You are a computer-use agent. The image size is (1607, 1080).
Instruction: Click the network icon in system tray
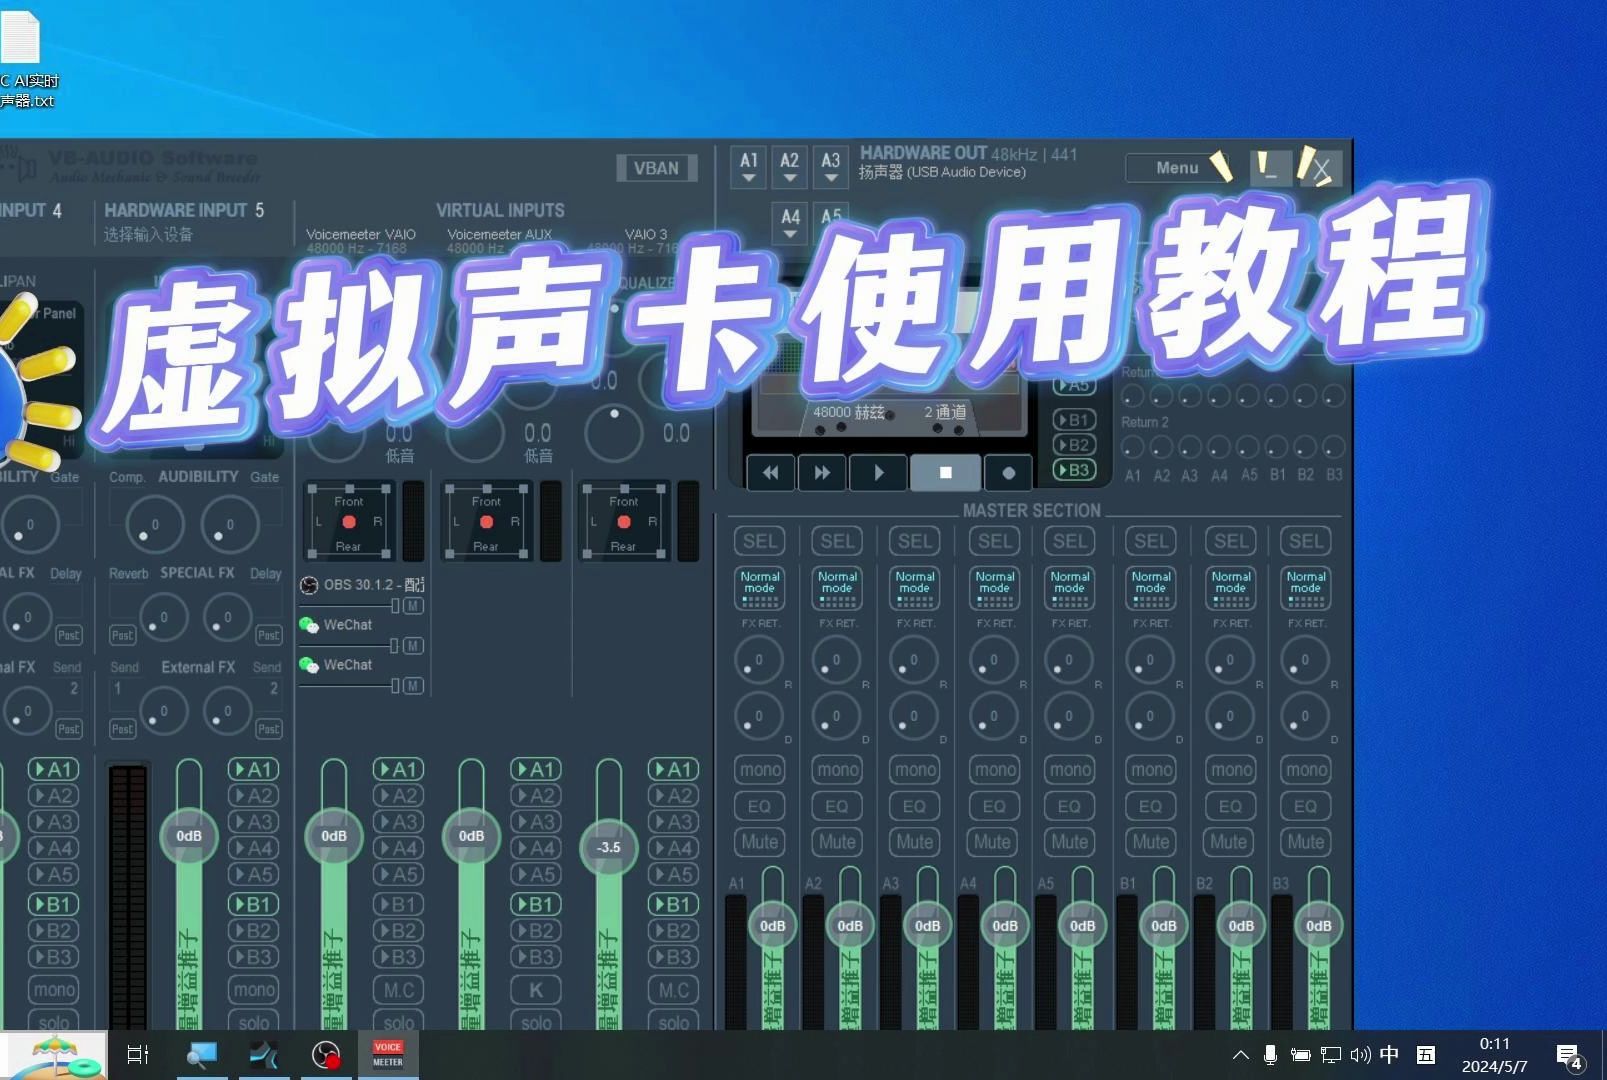pos(1330,1055)
